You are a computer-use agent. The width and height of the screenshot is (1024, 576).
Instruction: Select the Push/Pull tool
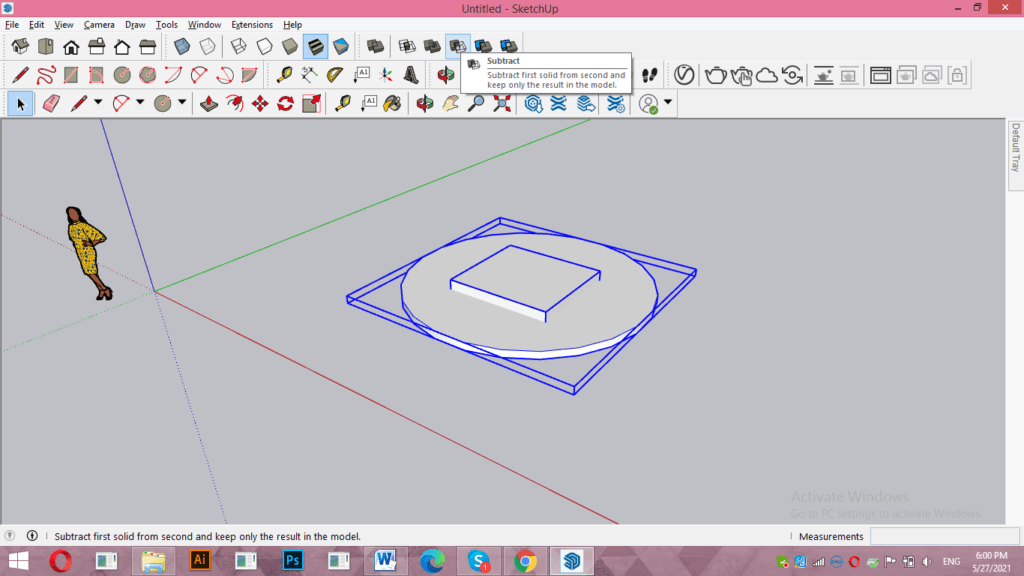pos(208,103)
